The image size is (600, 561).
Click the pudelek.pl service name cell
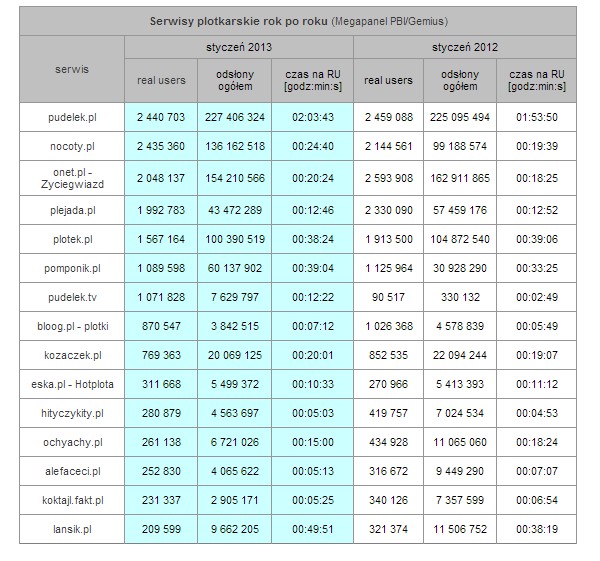[x=72, y=117]
